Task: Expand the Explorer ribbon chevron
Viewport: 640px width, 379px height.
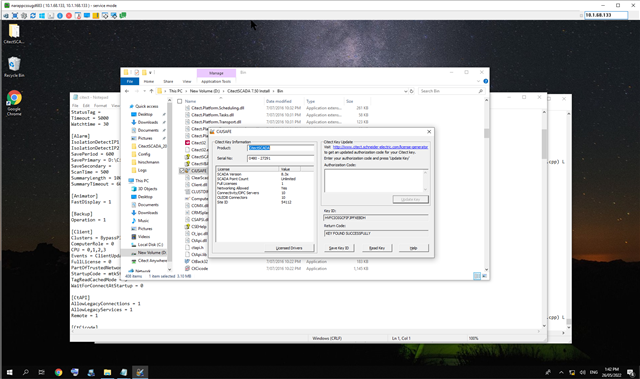Action: [x=478, y=81]
